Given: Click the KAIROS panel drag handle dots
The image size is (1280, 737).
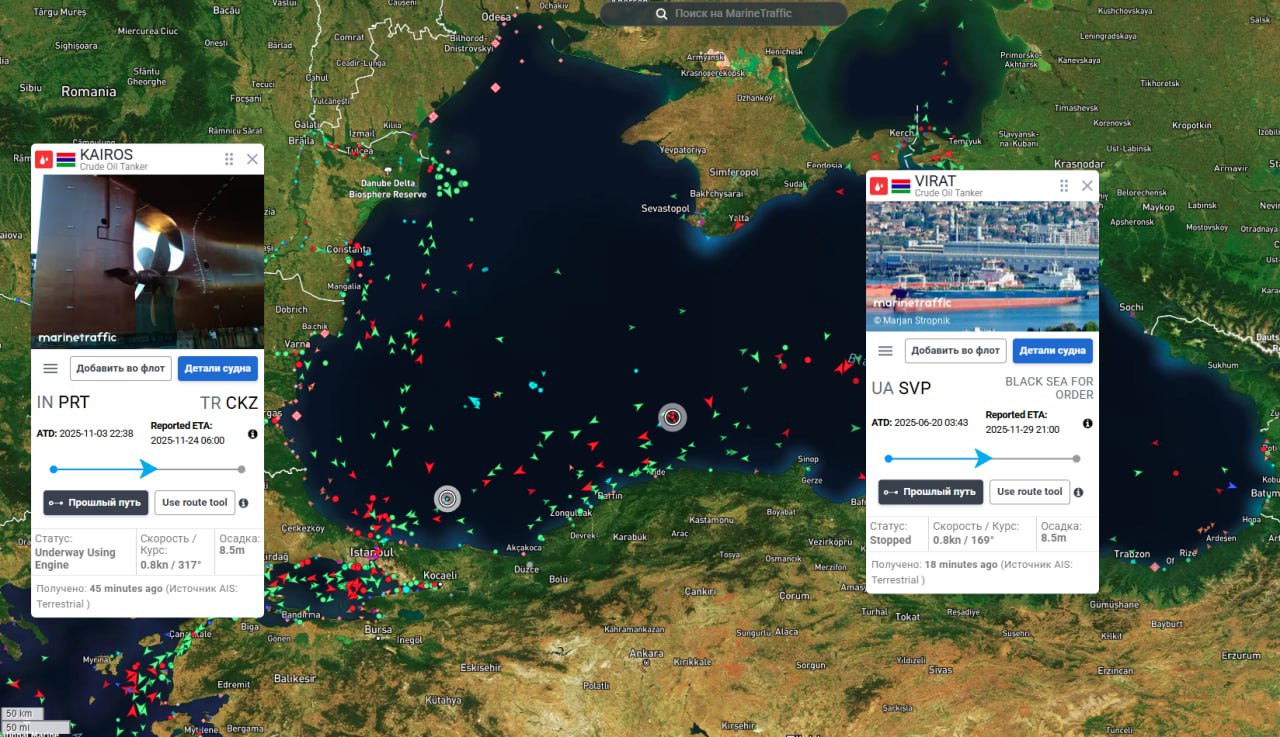Looking at the screenshot, I should pyautogui.click(x=229, y=159).
